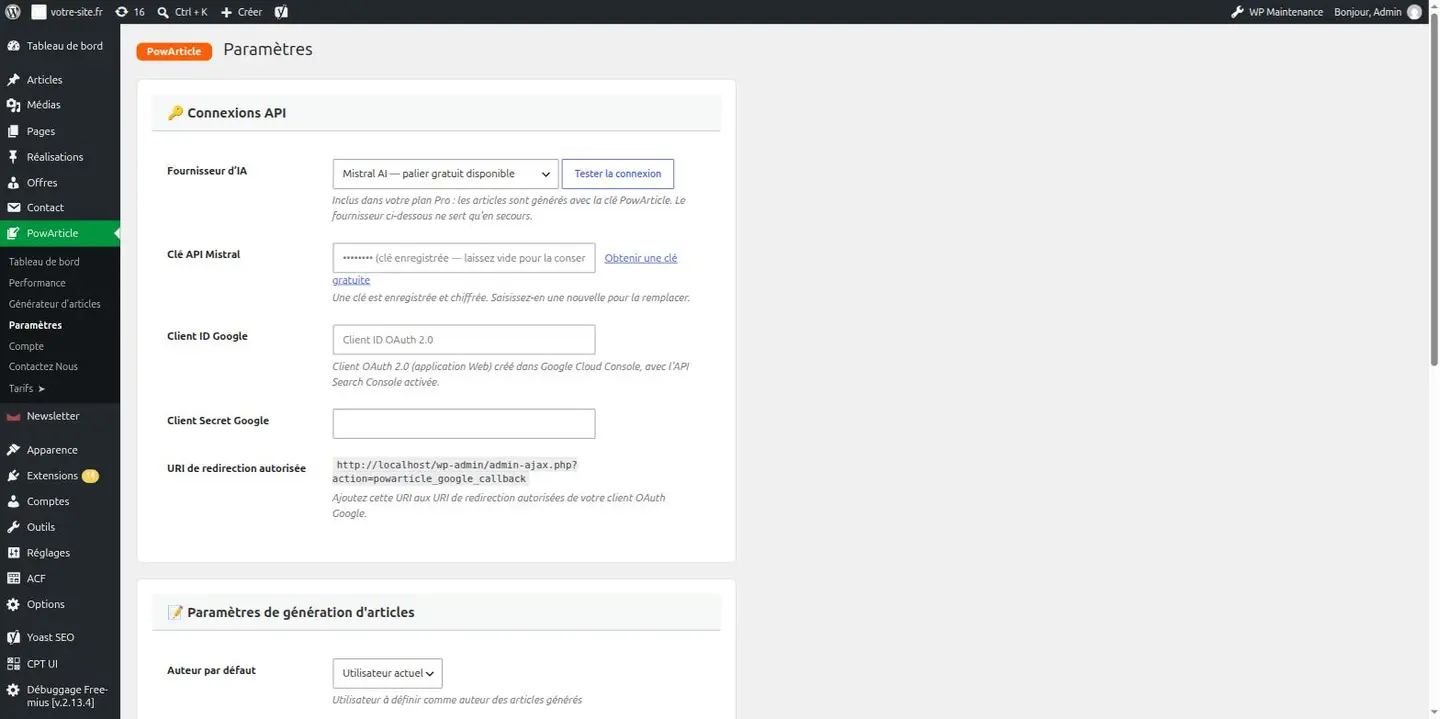1440x719 pixels.
Task: Open the Compte submenu item
Action: [x=26, y=346]
